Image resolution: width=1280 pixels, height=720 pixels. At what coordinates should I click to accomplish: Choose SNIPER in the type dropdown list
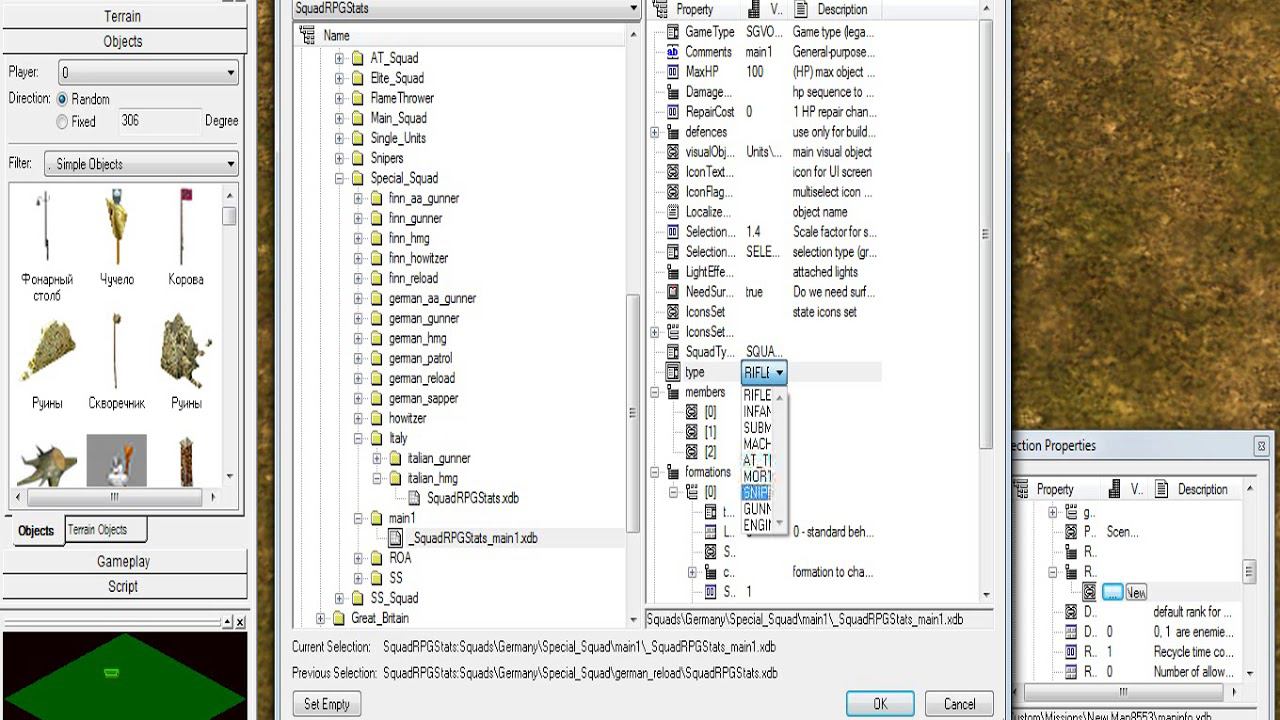(757, 492)
